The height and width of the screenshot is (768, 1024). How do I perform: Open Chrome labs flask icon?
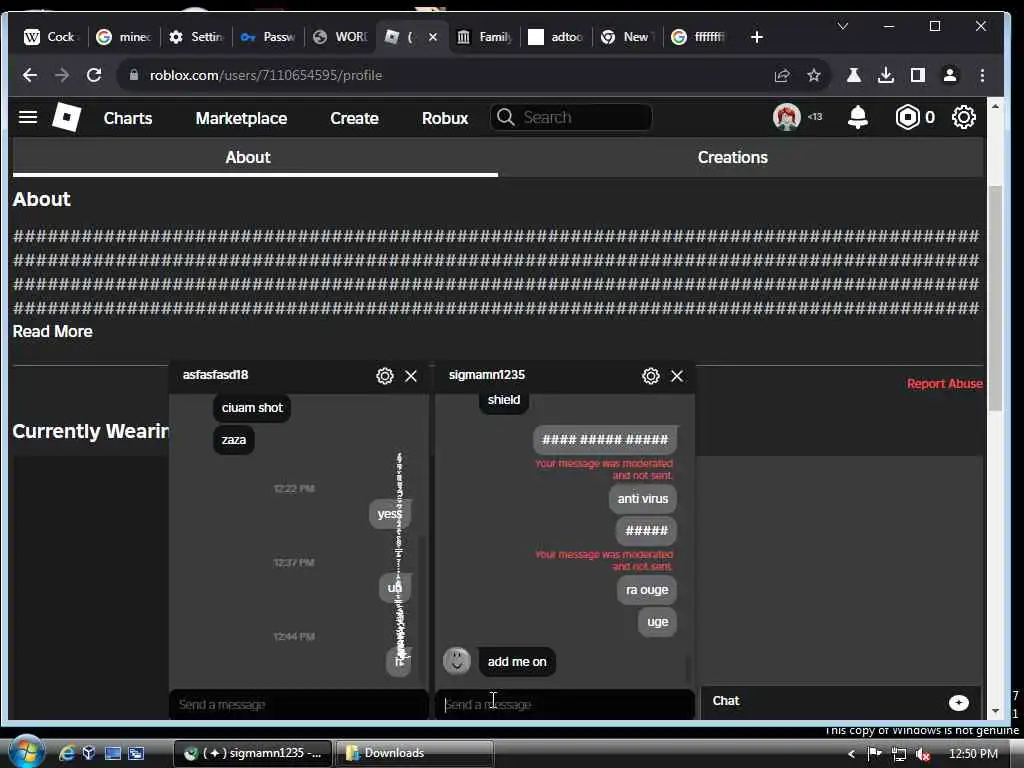point(854,75)
